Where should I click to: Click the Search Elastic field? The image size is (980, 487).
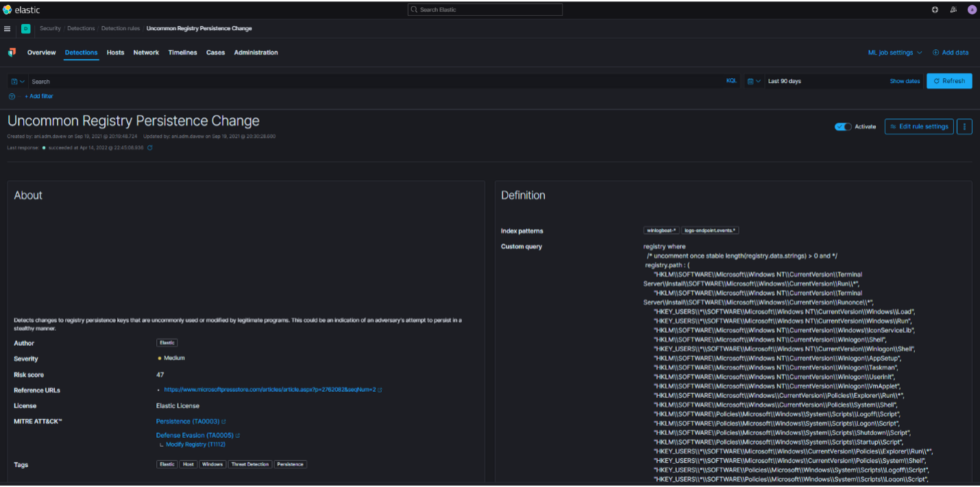(485, 10)
